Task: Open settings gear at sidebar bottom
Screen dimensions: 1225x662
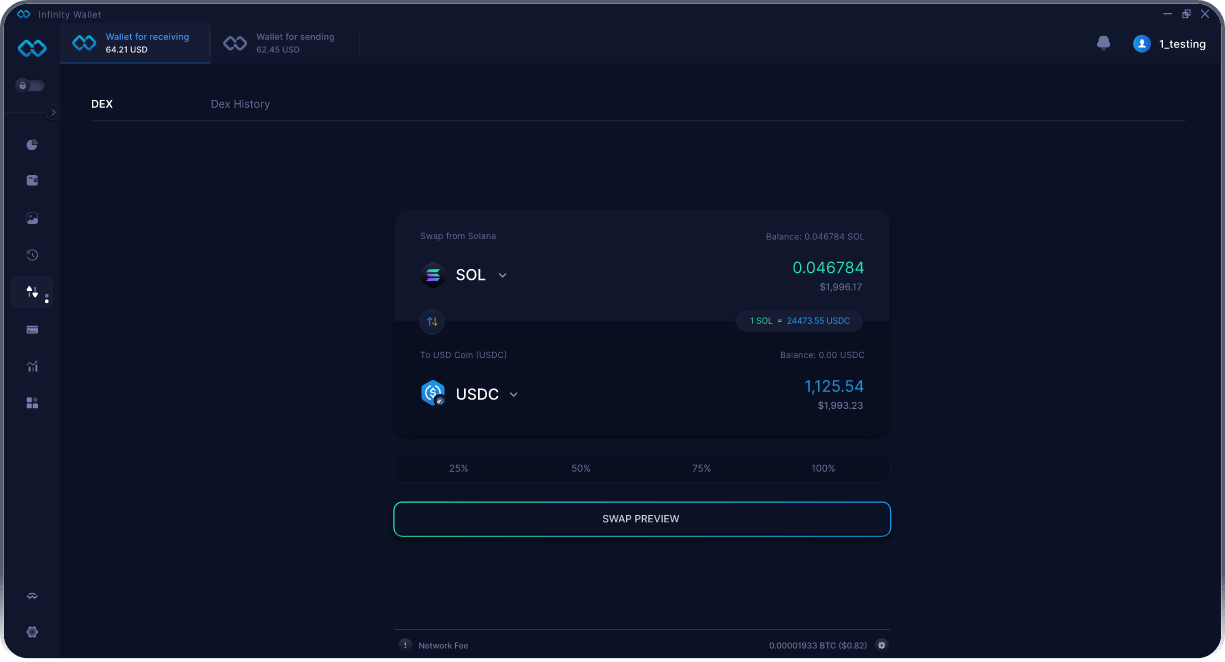Action: pyautogui.click(x=32, y=632)
